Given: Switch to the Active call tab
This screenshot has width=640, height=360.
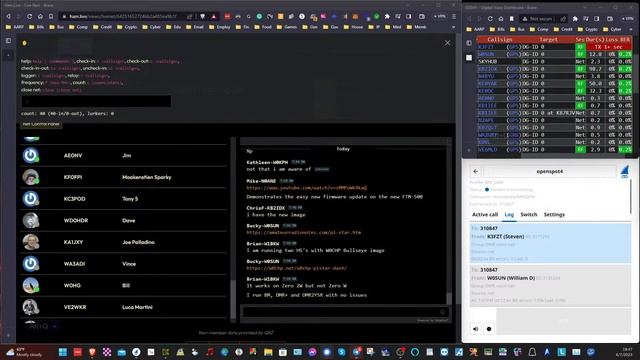Looking at the screenshot, I should [x=485, y=215].
